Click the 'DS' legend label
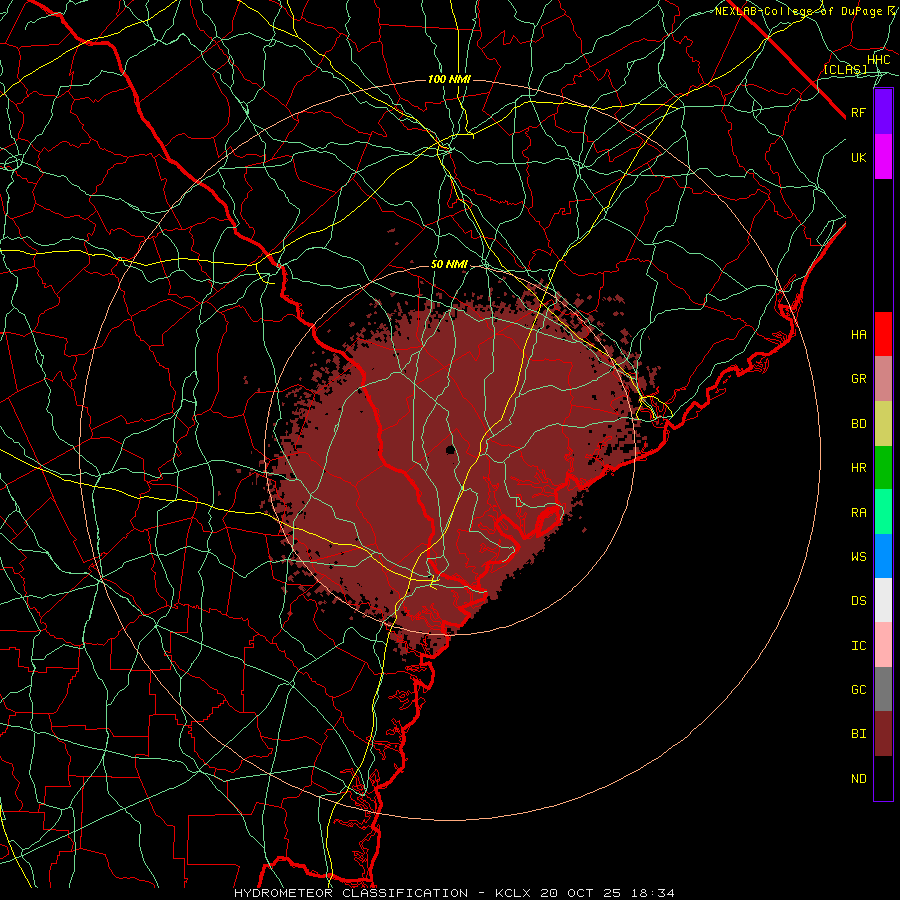The height and width of the screenshot is (900, 900). click(x=859, y=601)
